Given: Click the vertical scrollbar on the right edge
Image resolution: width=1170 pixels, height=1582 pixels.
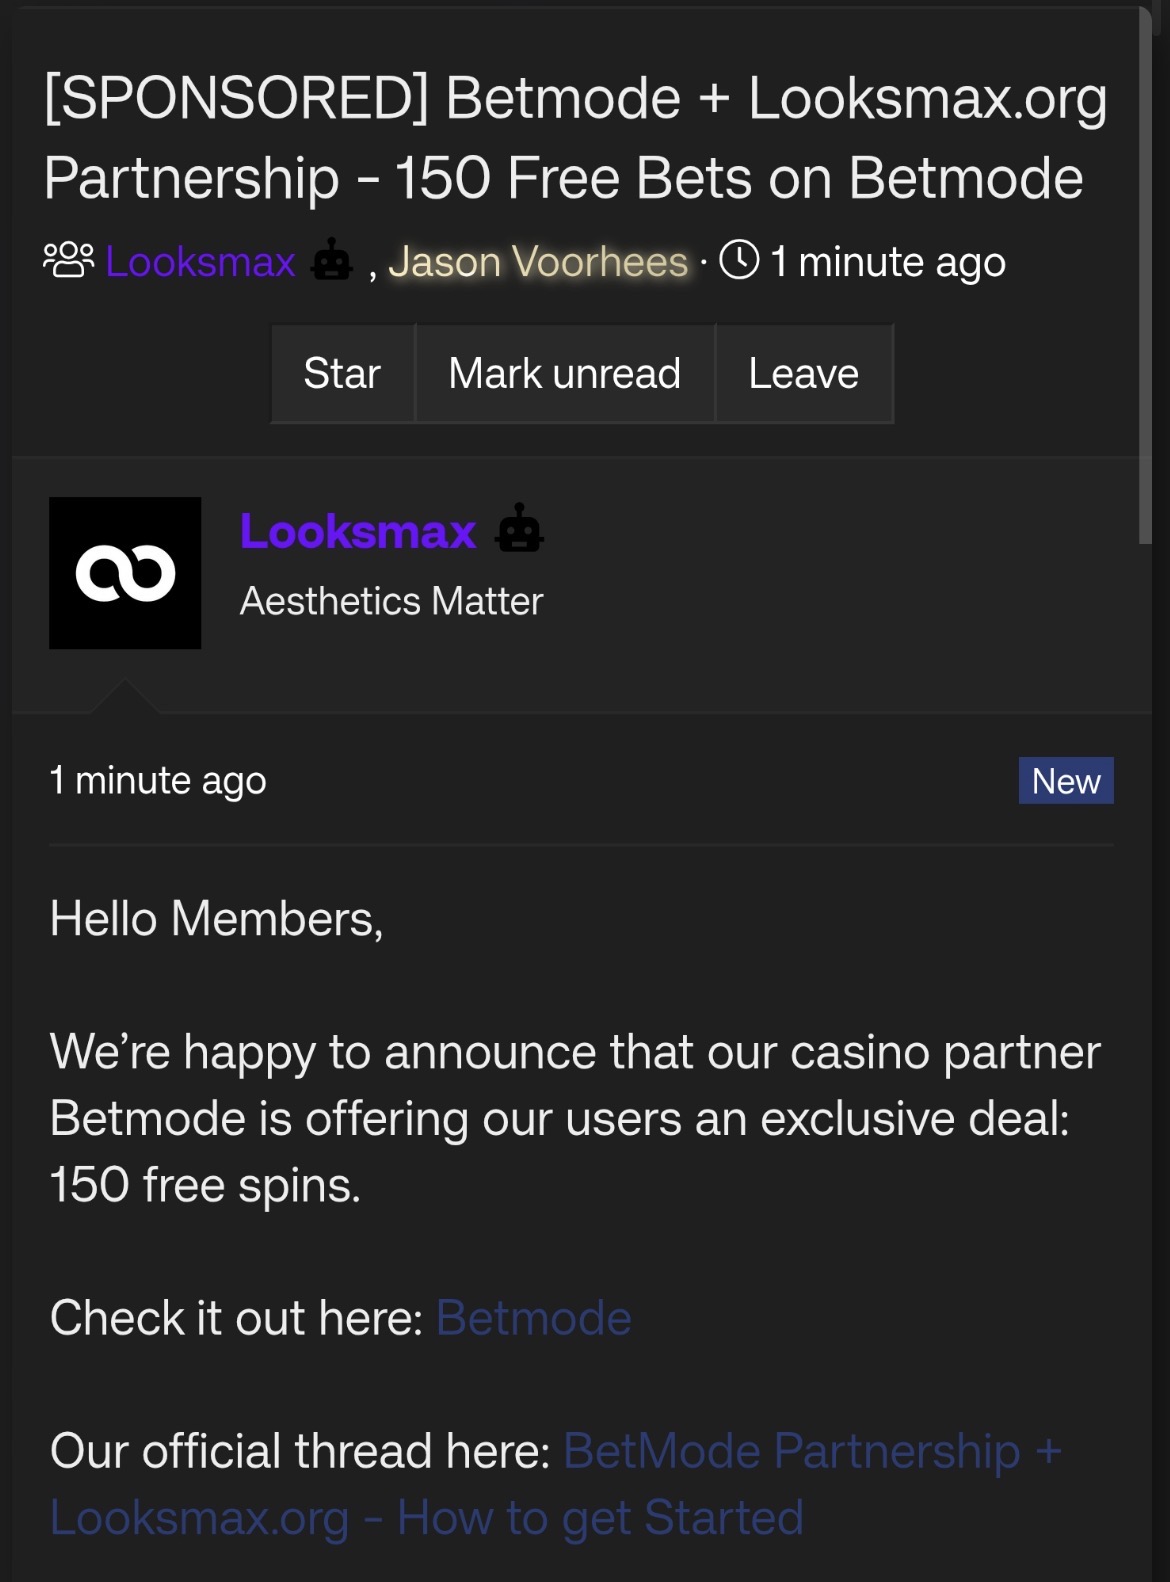Looking at the screenshot, I should pos(1145,275).
